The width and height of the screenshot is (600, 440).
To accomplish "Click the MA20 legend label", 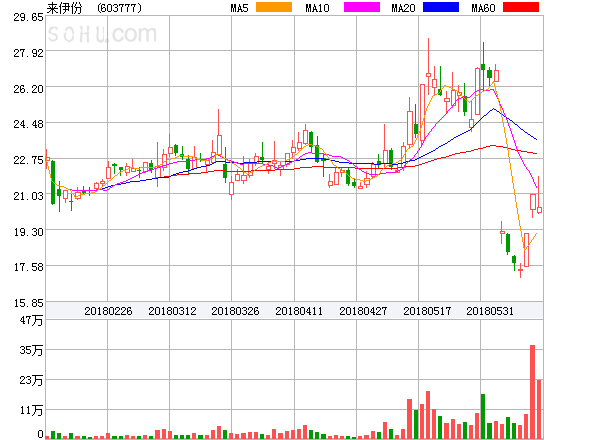I will click(x=403, y=8).
